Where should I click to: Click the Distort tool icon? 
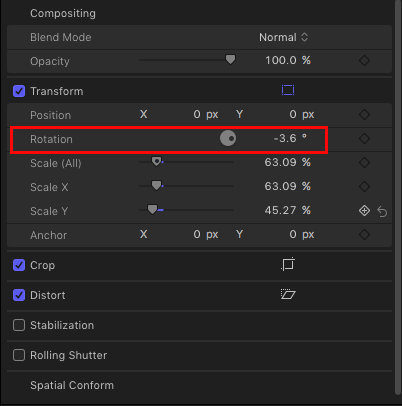(288, 294)
